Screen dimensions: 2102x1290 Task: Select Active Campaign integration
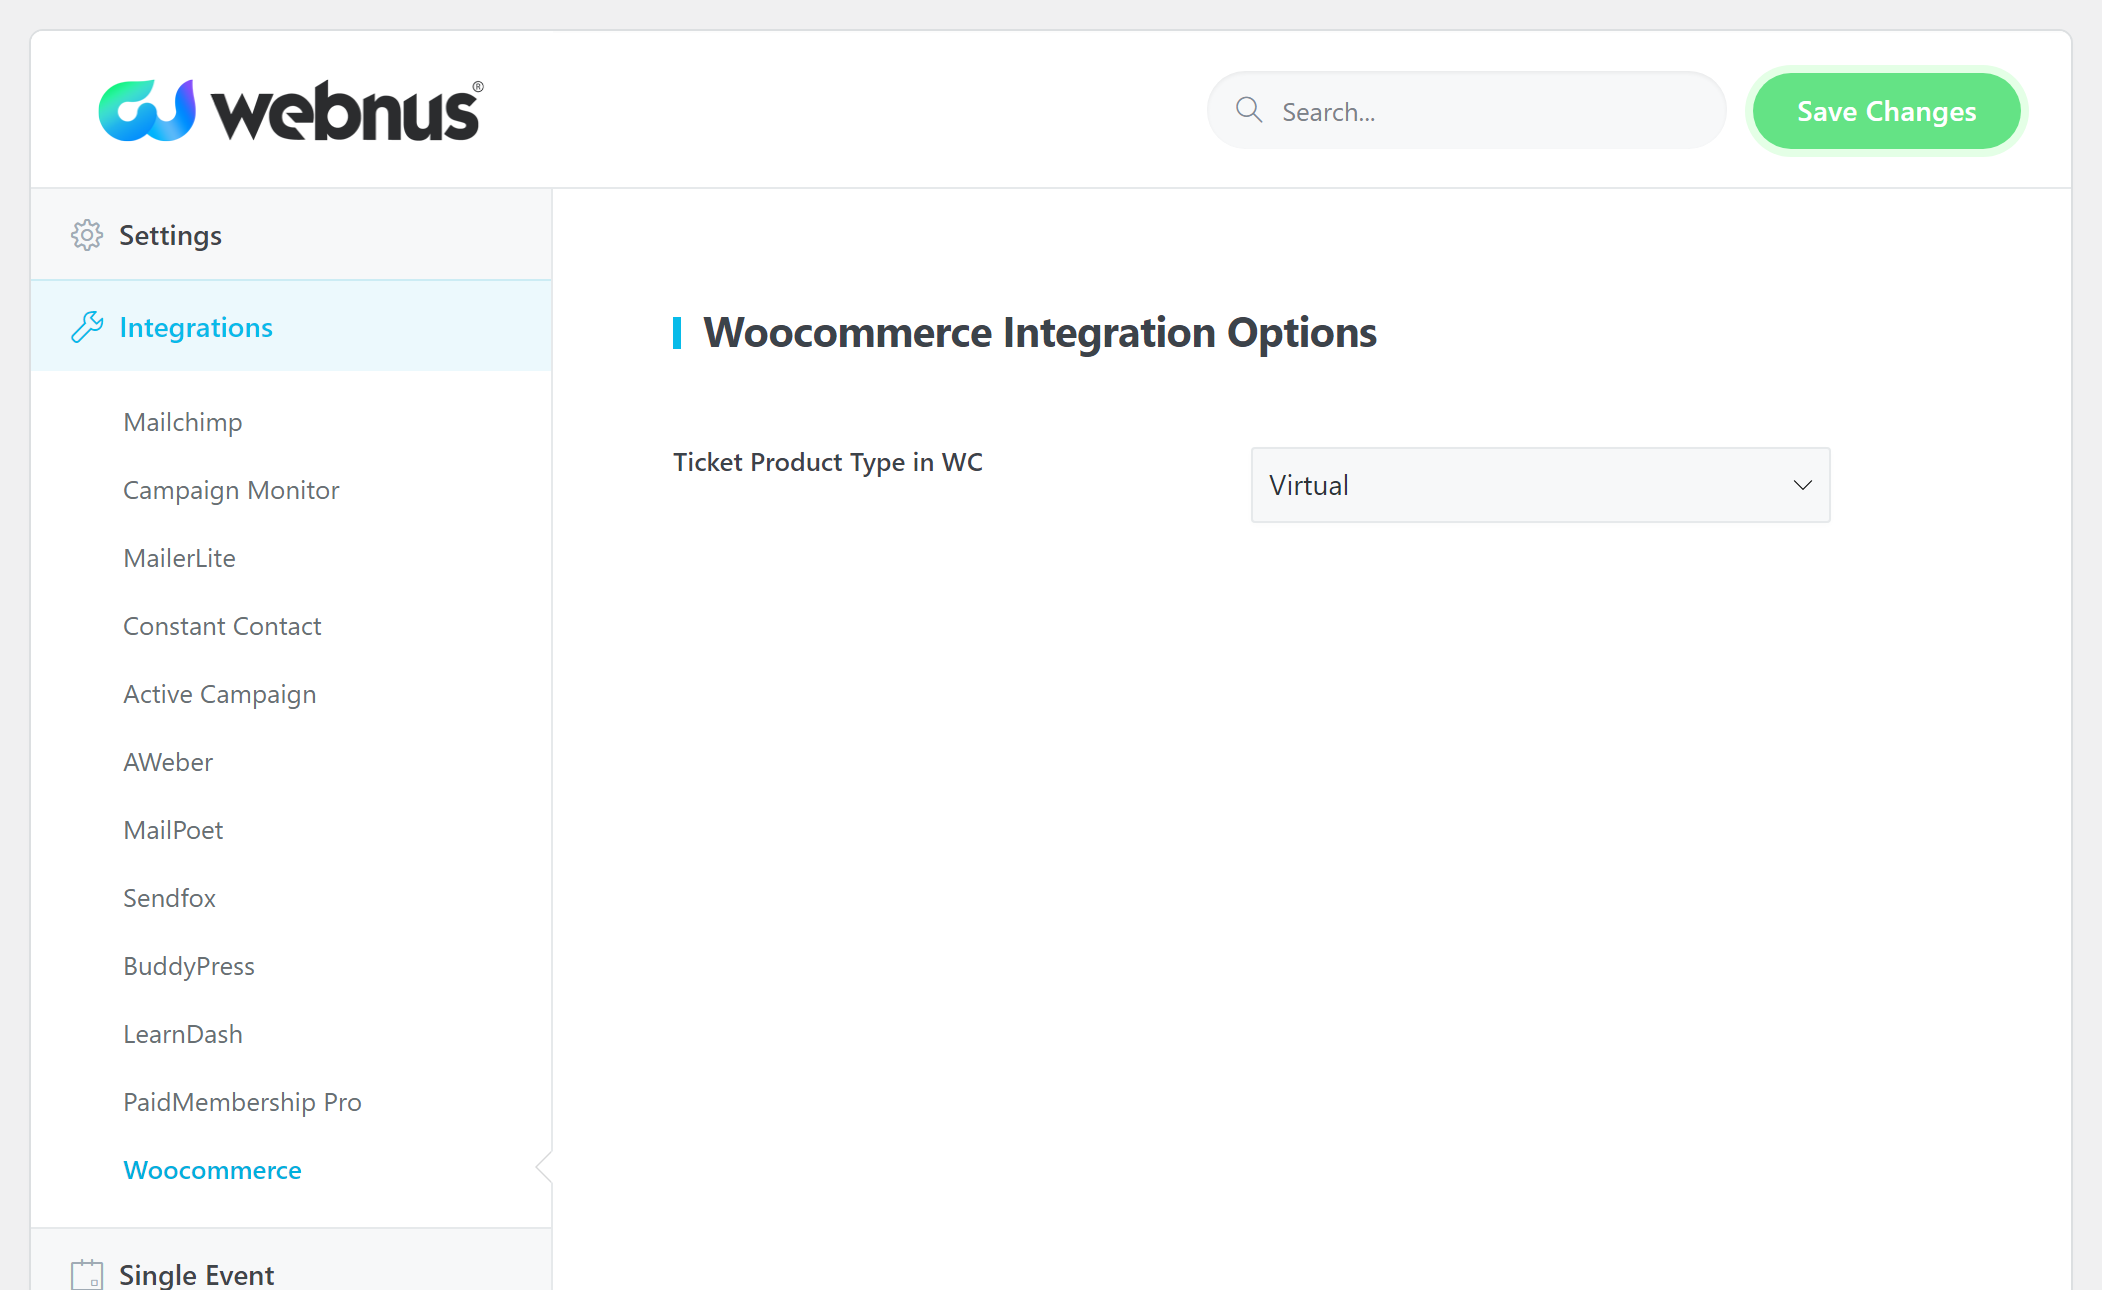(x=219, y=694)
